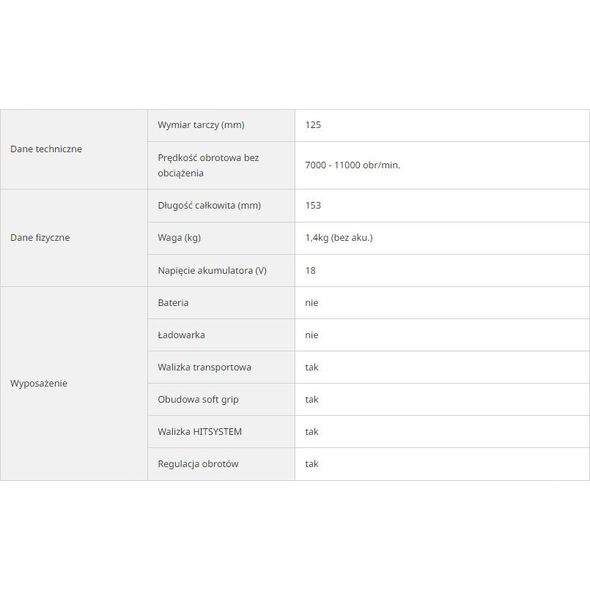Click the value 18 for battery voltage
The height and width of the screenshot is (590, 590).
pyautogui.click(x=310, y=271)
